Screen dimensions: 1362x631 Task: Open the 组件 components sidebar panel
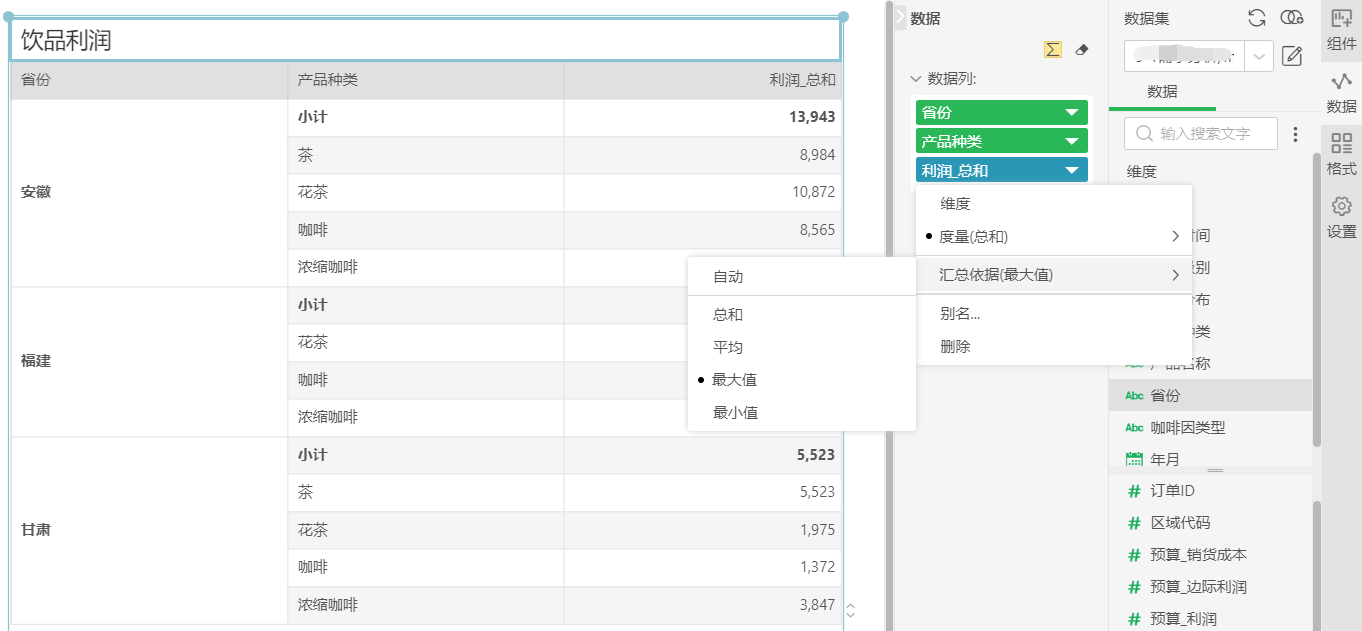click(x=1341, y=29)
